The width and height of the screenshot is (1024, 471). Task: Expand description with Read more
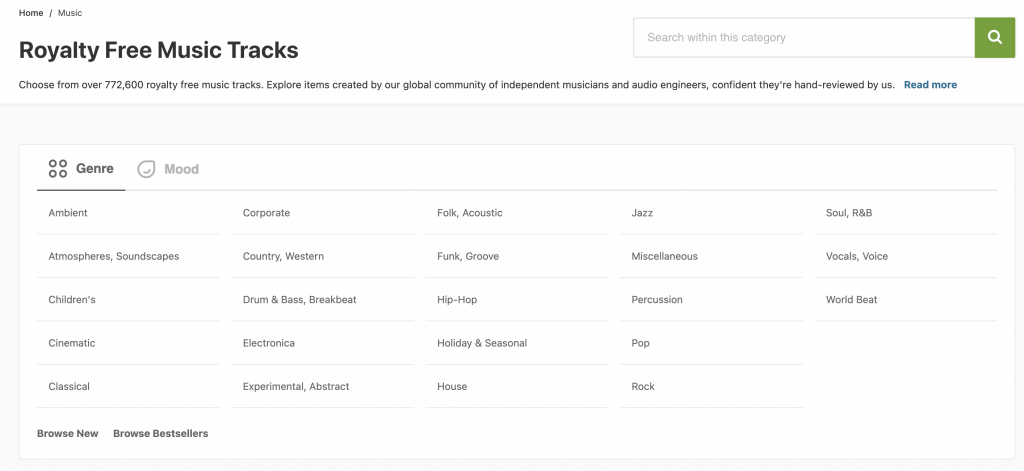tap(930, 85)
